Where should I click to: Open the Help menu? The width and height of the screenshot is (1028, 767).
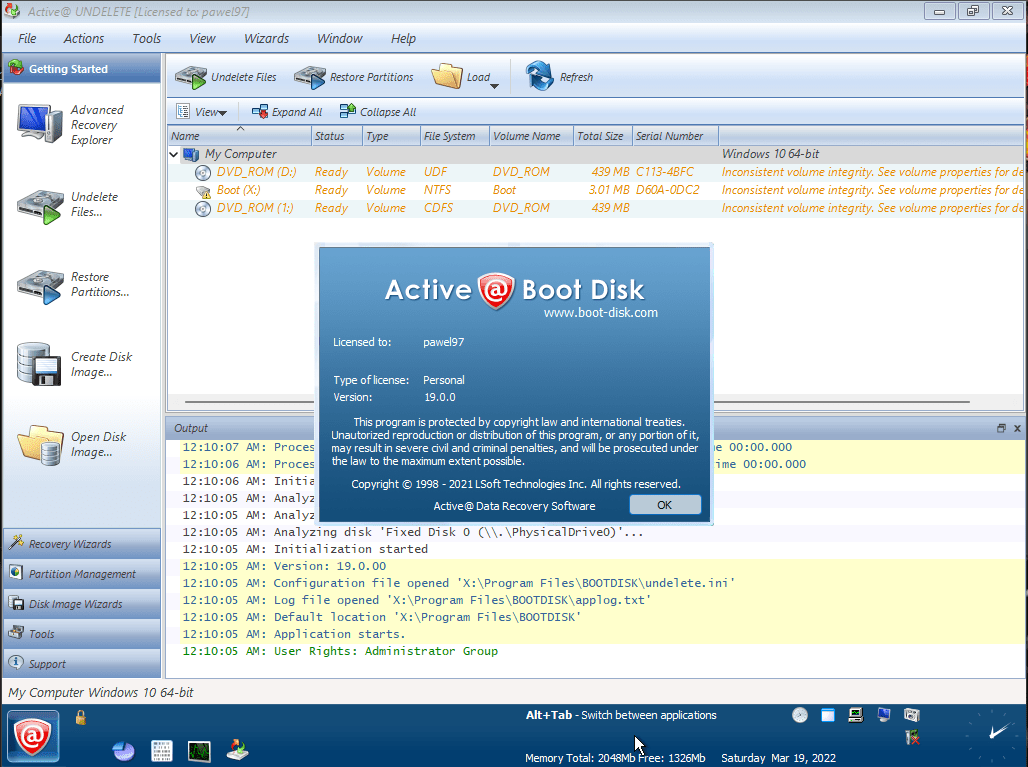click(x=403, y=39)
